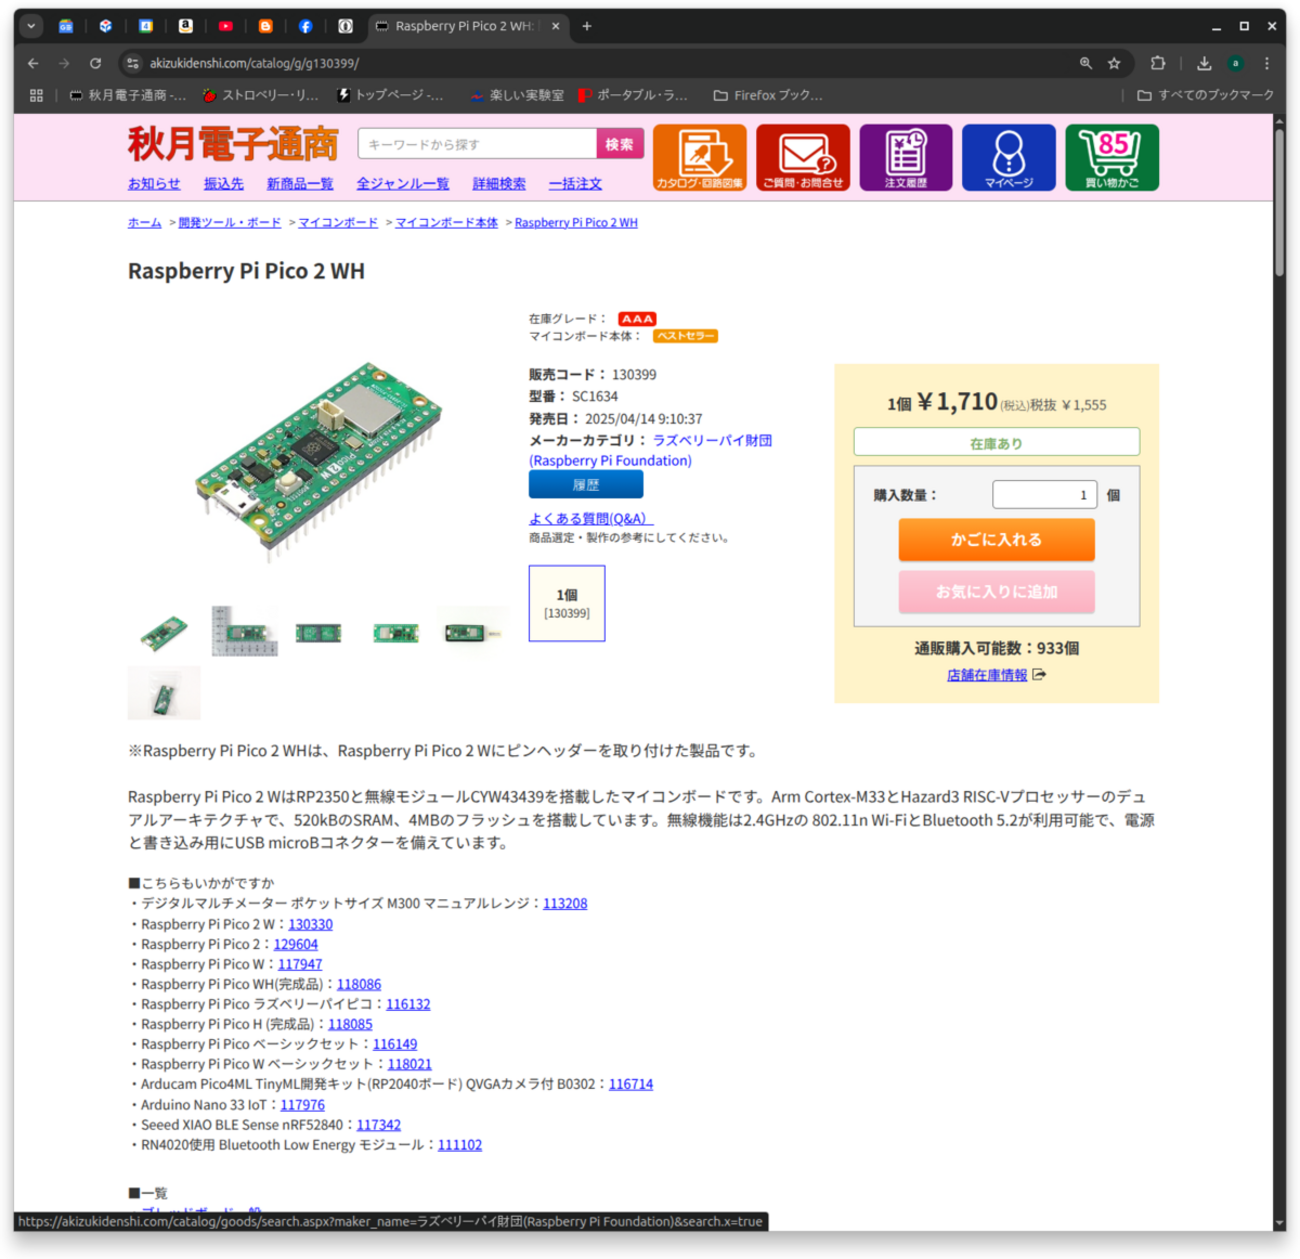Open the 新商品一覧 navigation link

coord(300,184)
